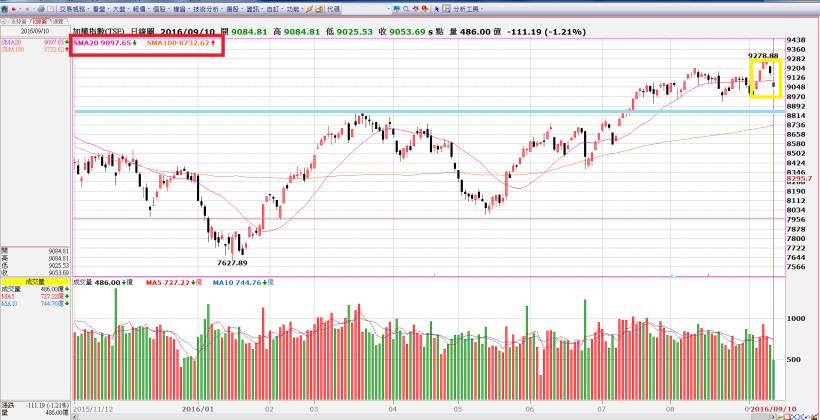This screenshot has height=420, width=820.
Task: Switch to the 日線圖 tab
Action: pos(39,21)
